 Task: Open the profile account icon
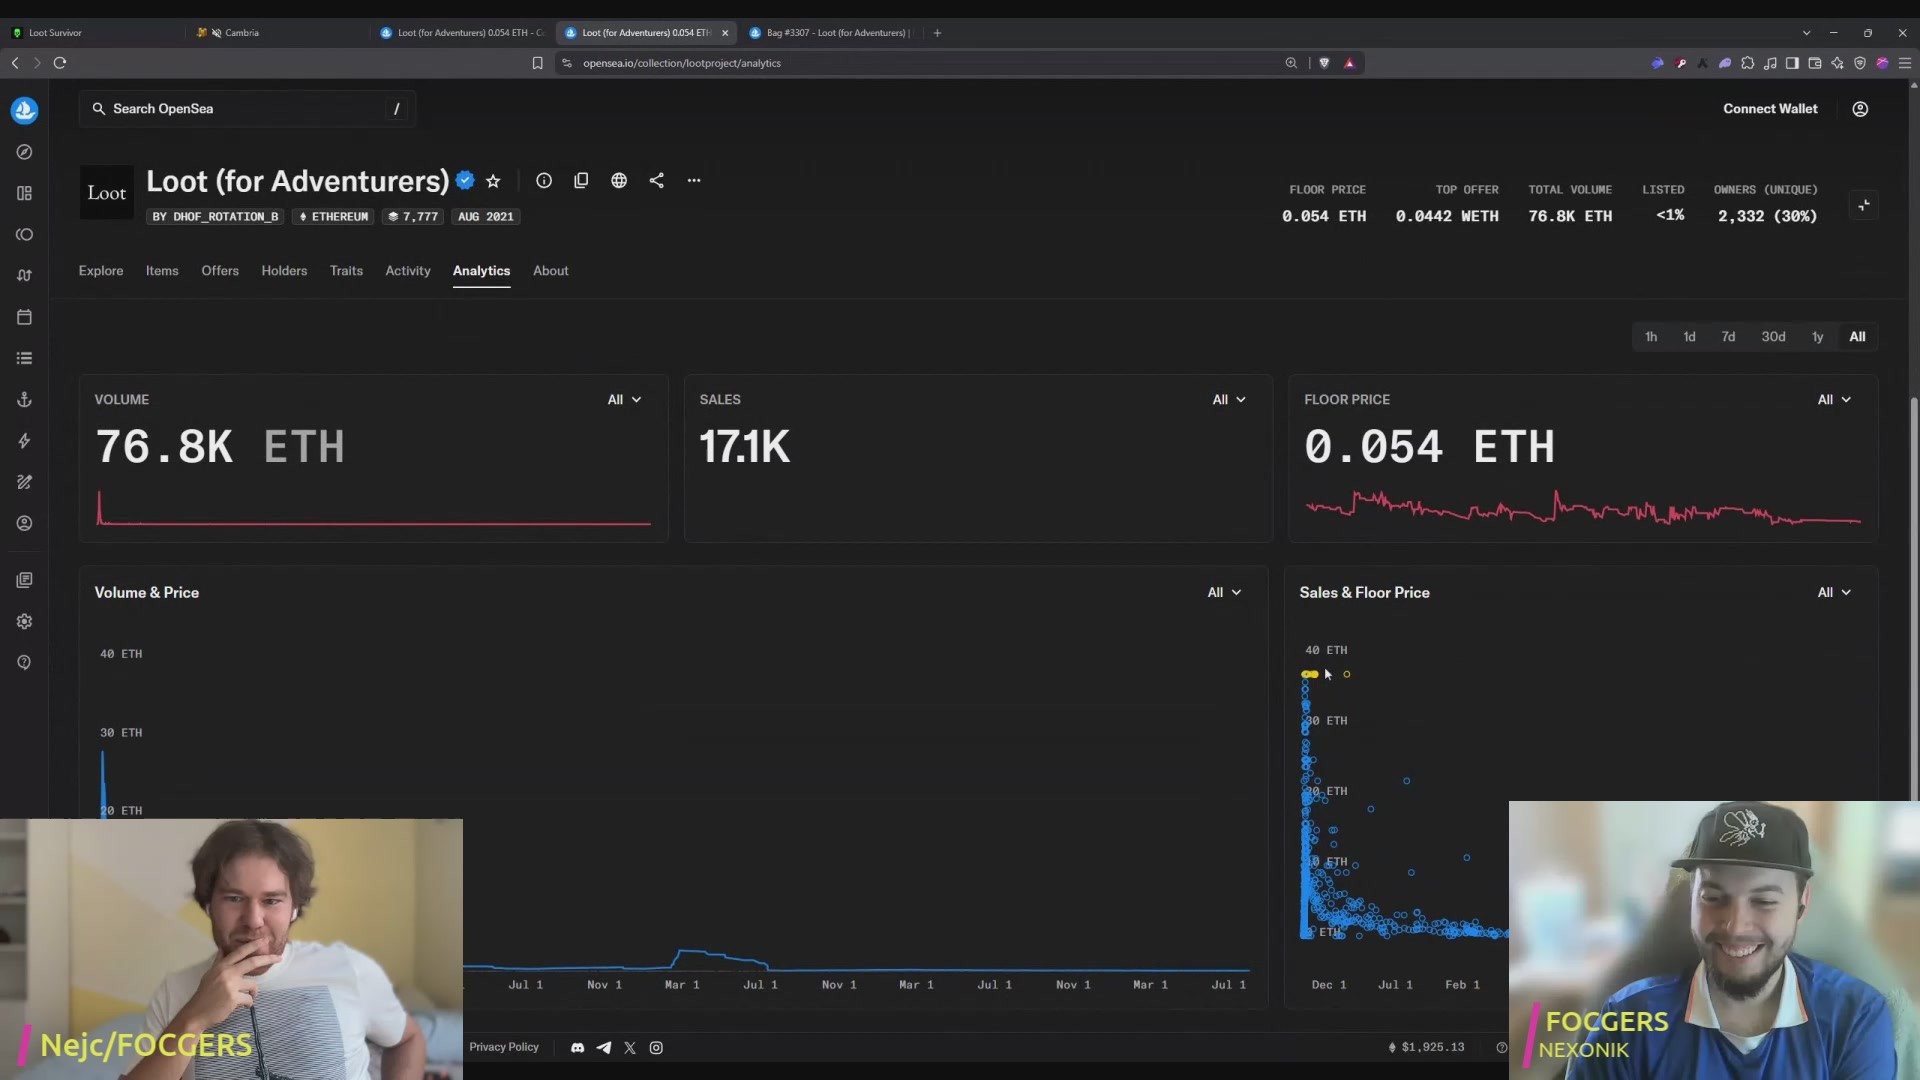(x=1860, y=109)
